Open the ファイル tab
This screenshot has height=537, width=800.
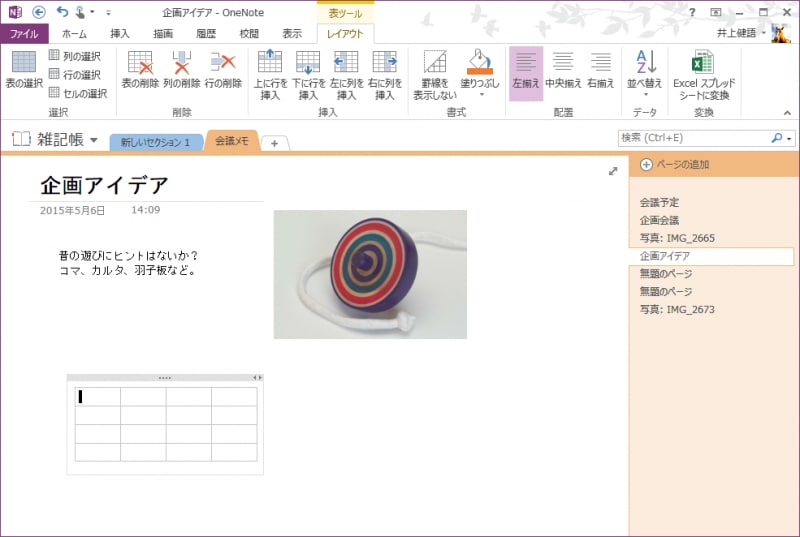[24, 34]
